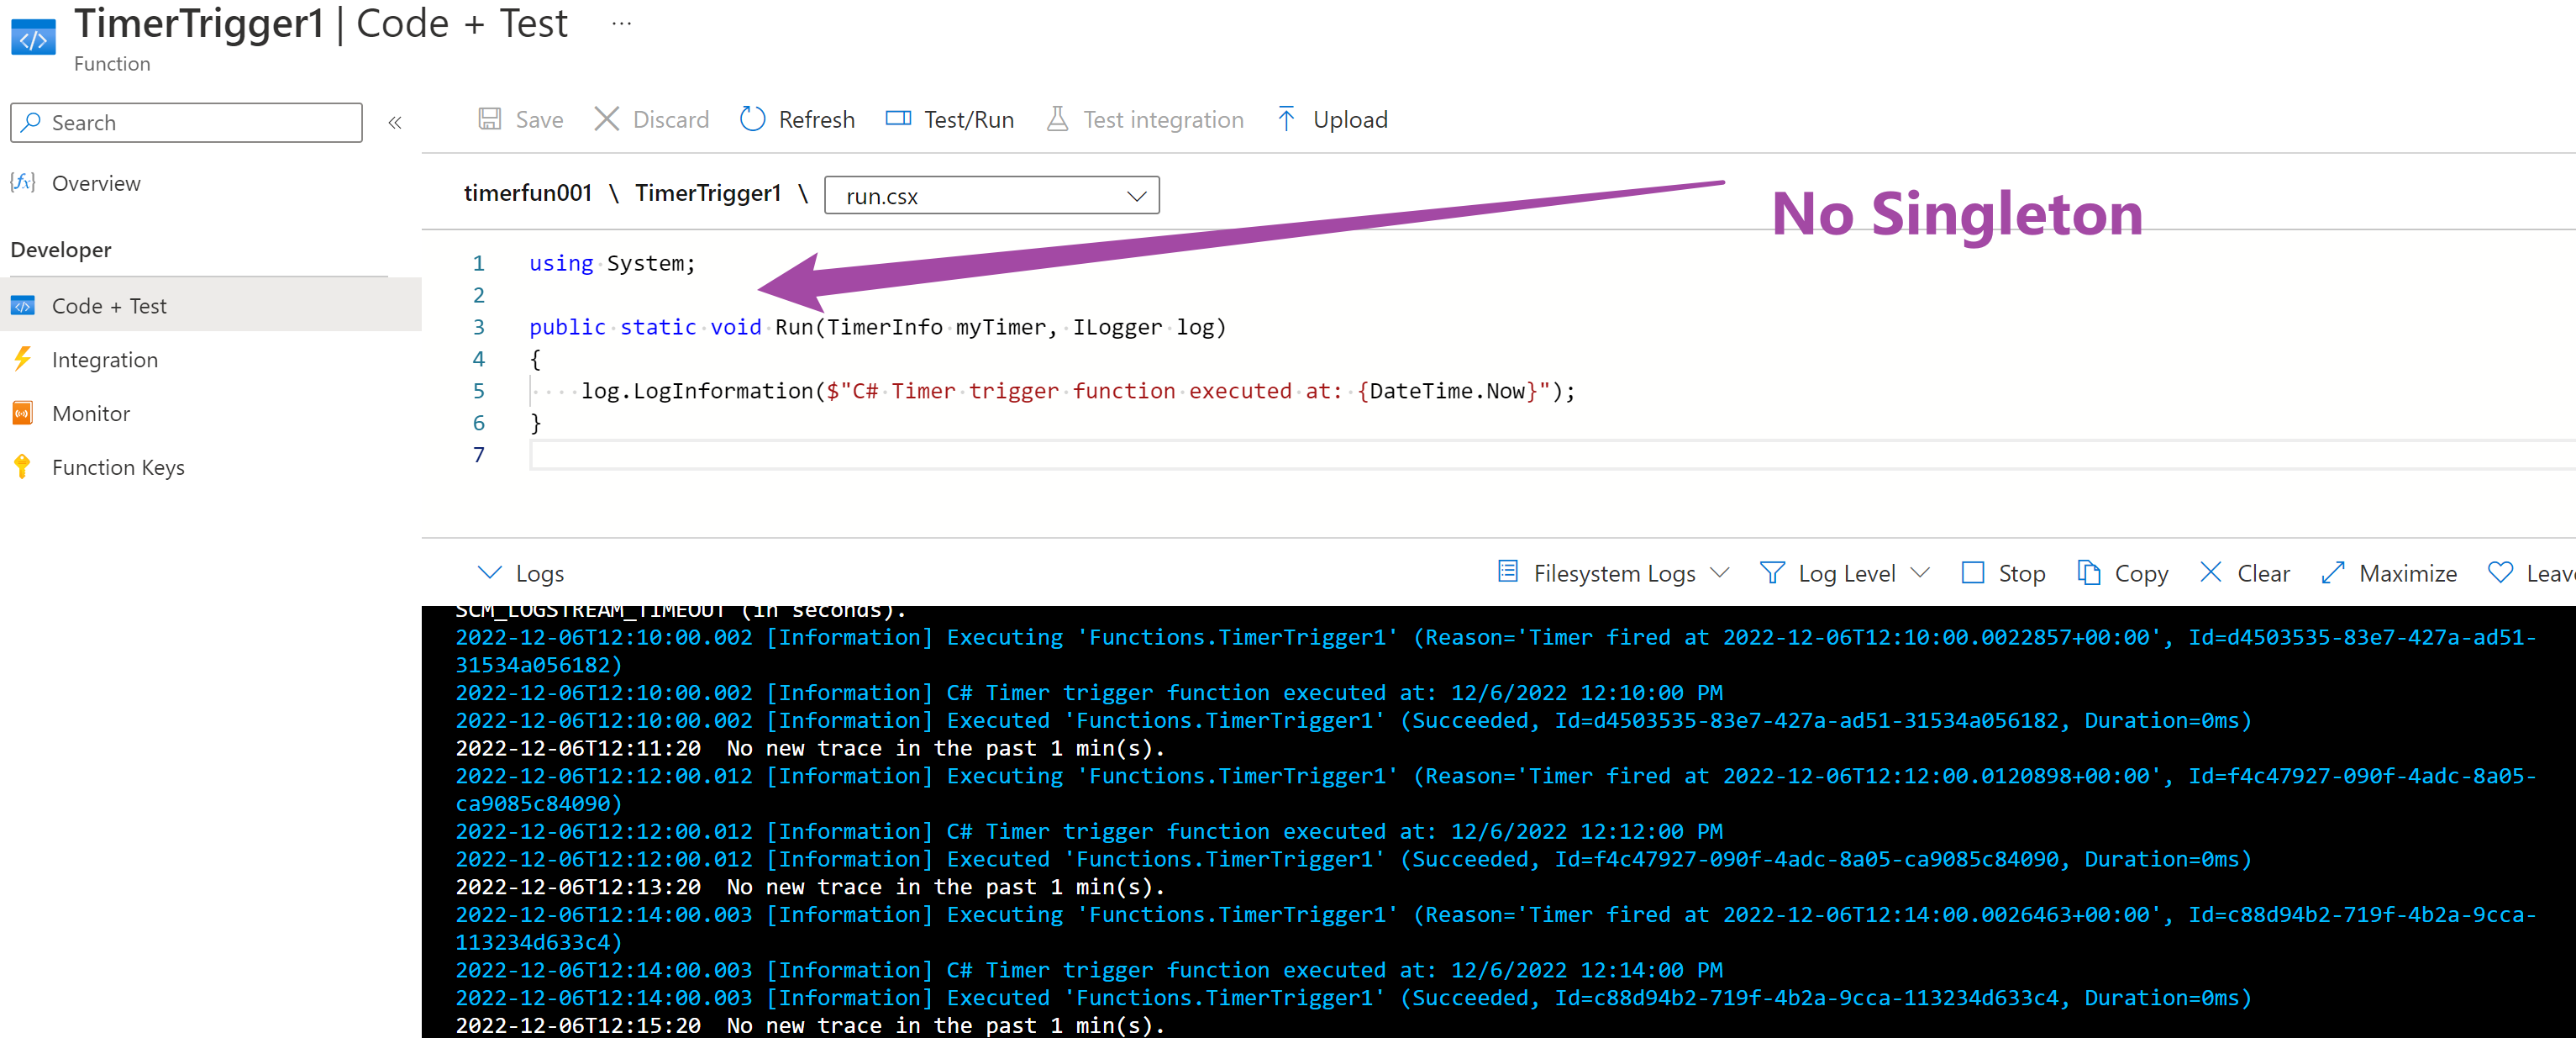Click the Copy logs icon
The image size is (2576, 1038).
tap(2089, 572)
